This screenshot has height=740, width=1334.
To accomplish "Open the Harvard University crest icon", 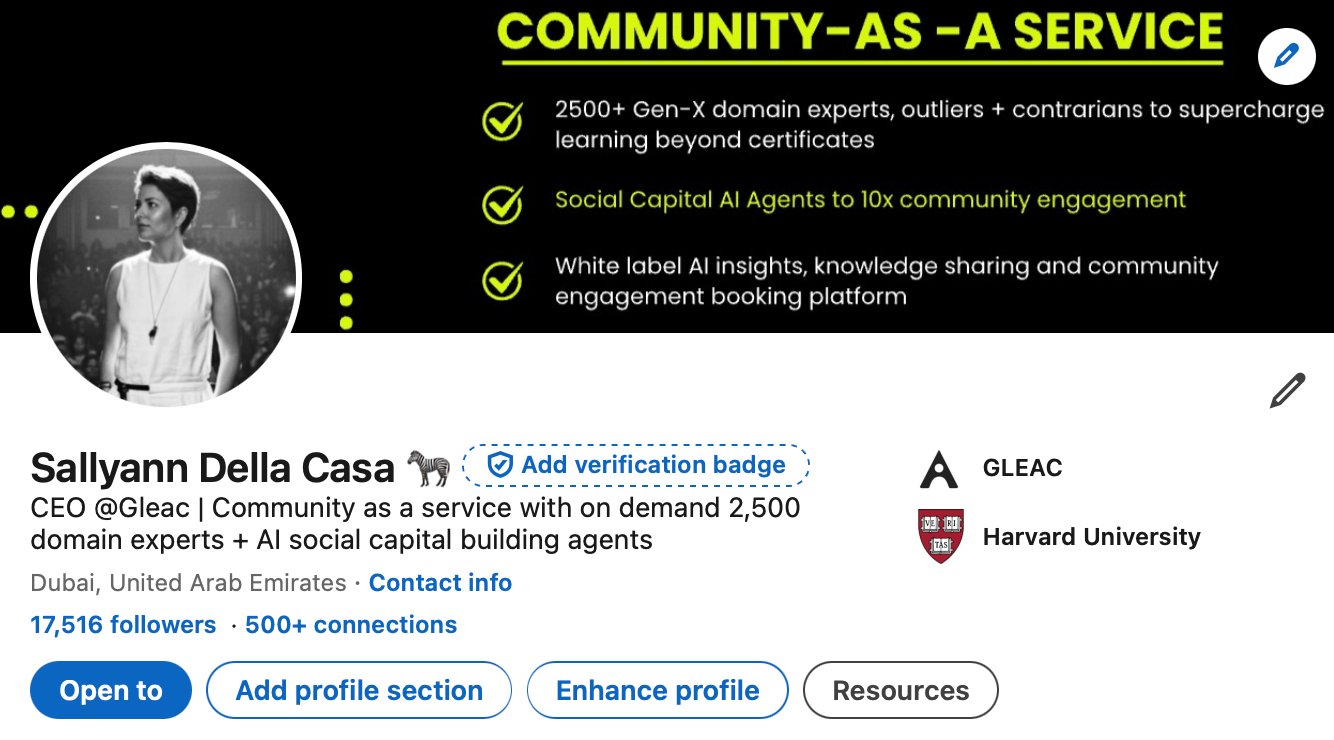I will [x=940, y=537].
